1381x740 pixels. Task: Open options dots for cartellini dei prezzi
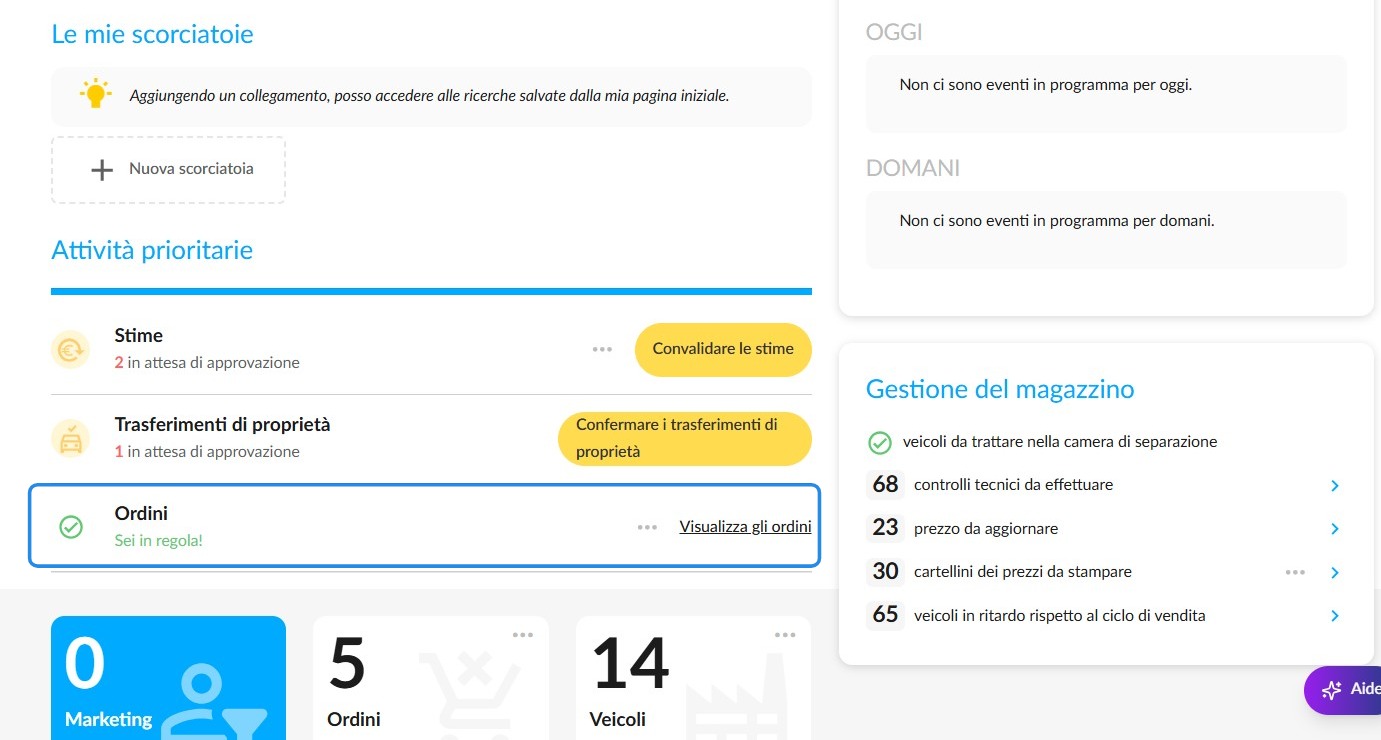click(1295, 572)
